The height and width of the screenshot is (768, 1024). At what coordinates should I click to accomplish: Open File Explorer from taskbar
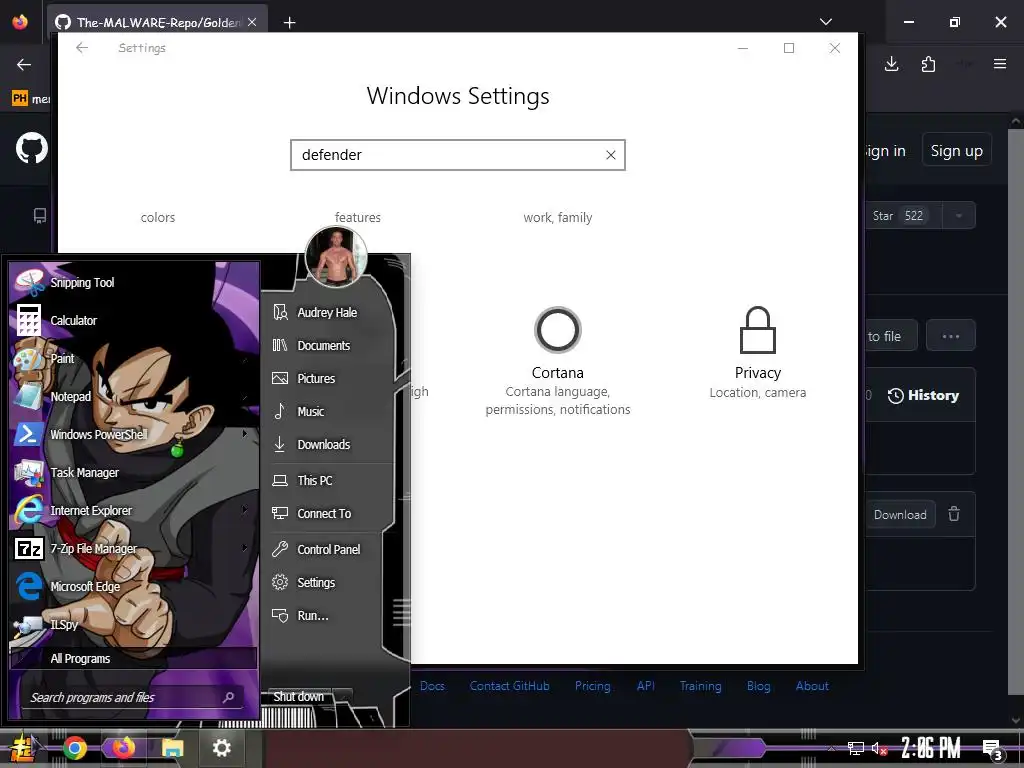coord(172,748)
